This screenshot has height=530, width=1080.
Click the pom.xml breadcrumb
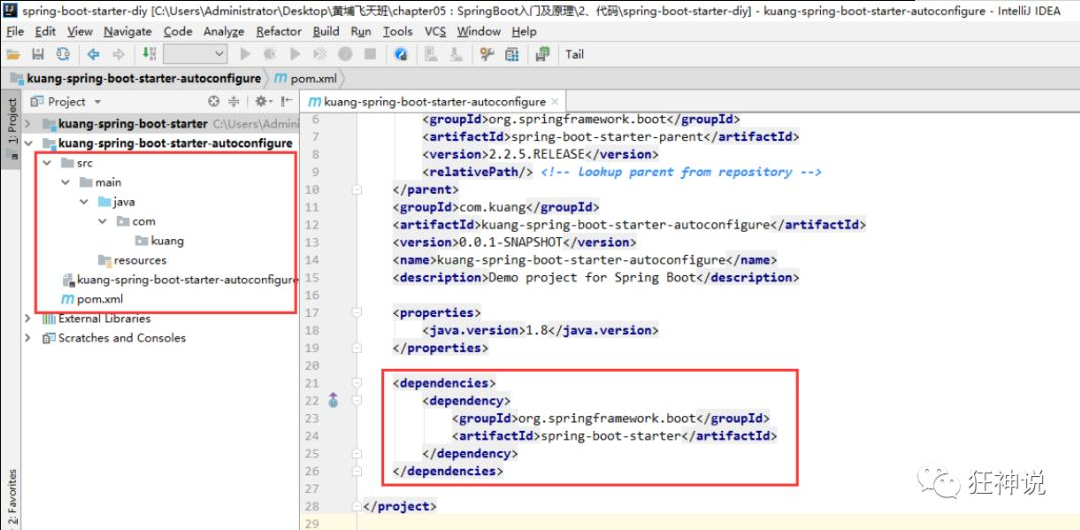click(x=304, y=79)
